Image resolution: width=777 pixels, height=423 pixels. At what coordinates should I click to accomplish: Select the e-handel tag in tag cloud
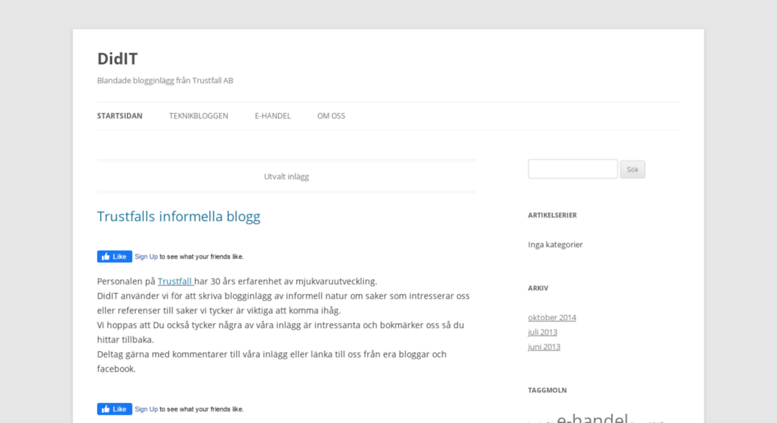[592, 418]
